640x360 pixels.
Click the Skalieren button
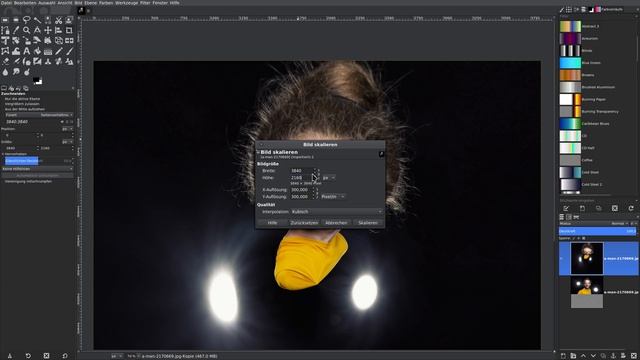pos(368,223)
